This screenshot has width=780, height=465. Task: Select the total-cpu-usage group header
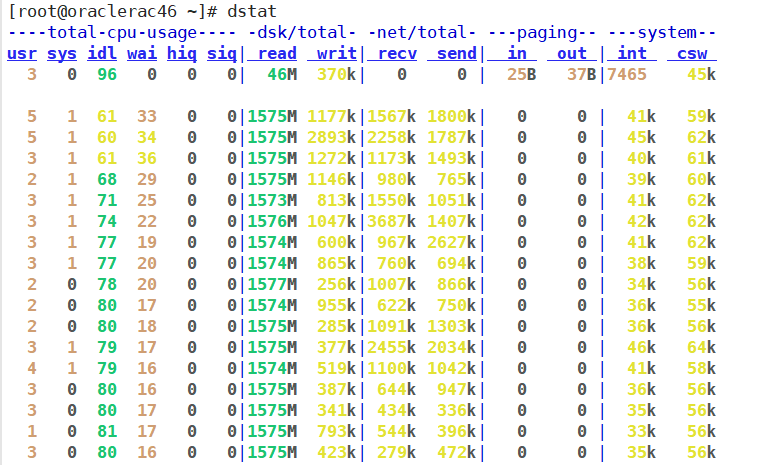click(122, 32)
